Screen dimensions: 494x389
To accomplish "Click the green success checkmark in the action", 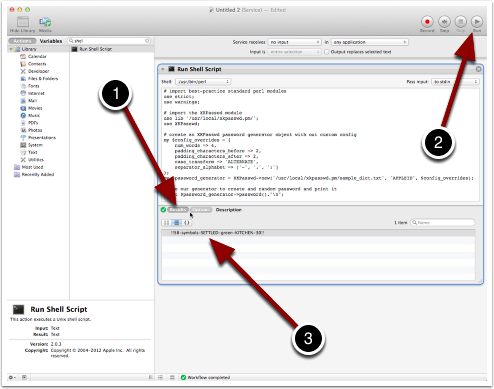I will (x=163, y=210).
